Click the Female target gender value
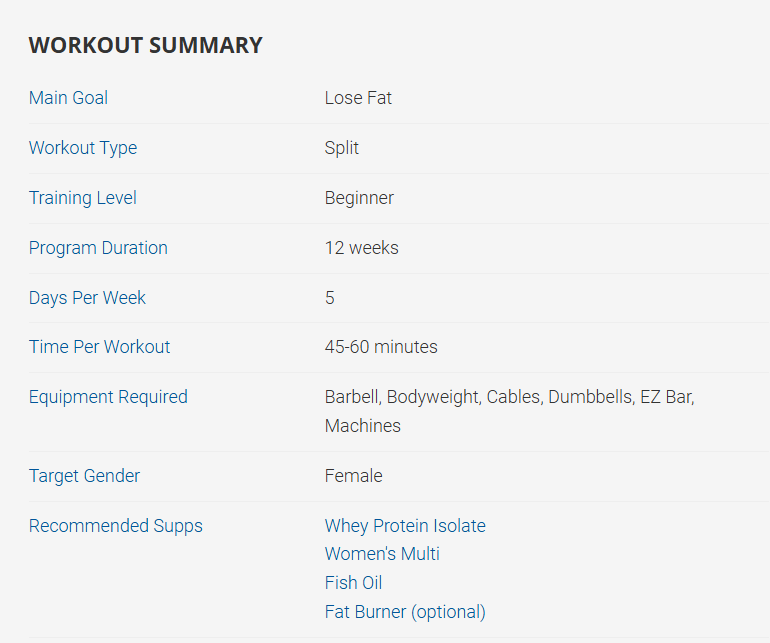Image resolution: width=770 pixels, height=643 pixels. click(353, 476)
